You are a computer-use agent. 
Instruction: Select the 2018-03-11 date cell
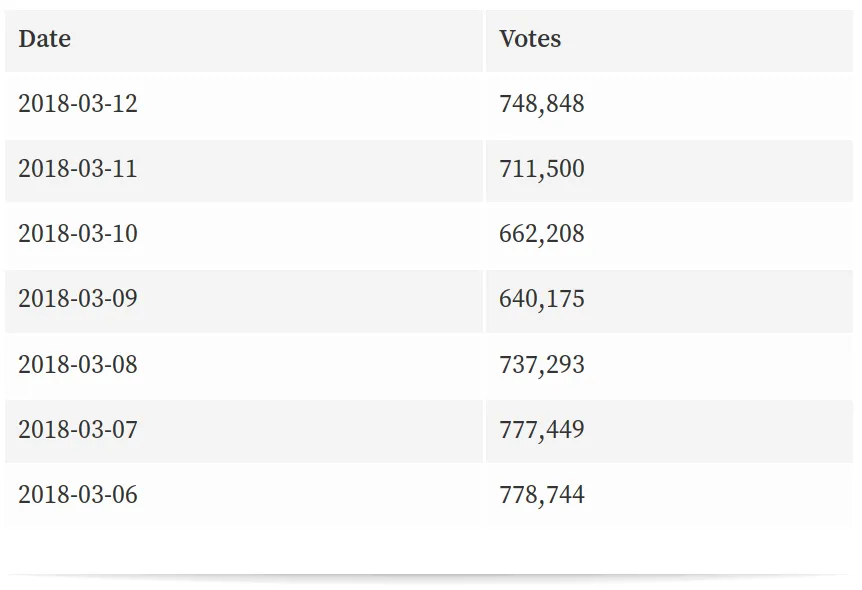click(x=78, y=169)
